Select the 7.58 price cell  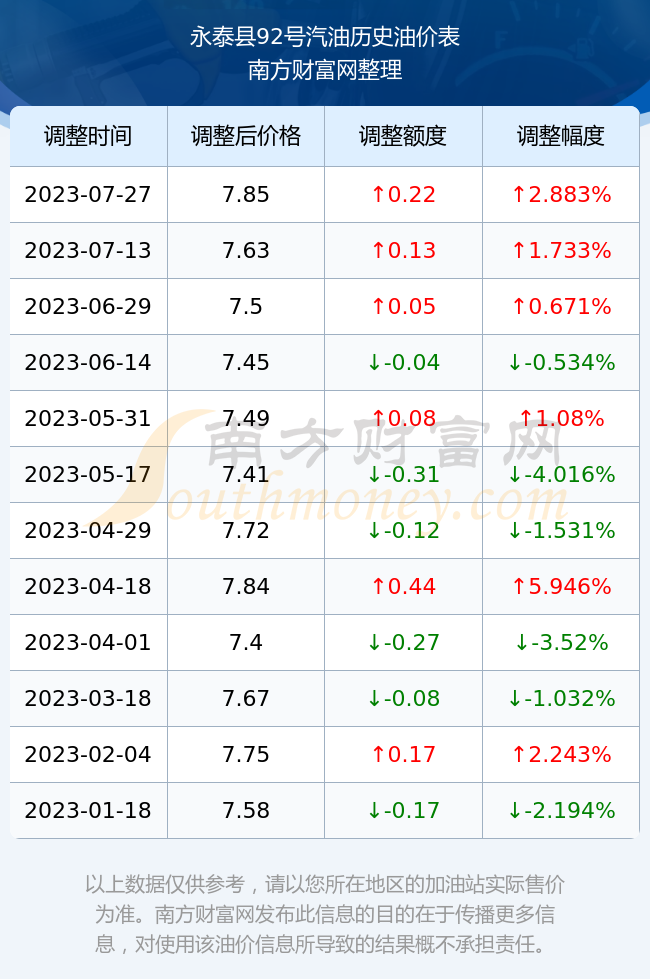[x=246, y=811]
